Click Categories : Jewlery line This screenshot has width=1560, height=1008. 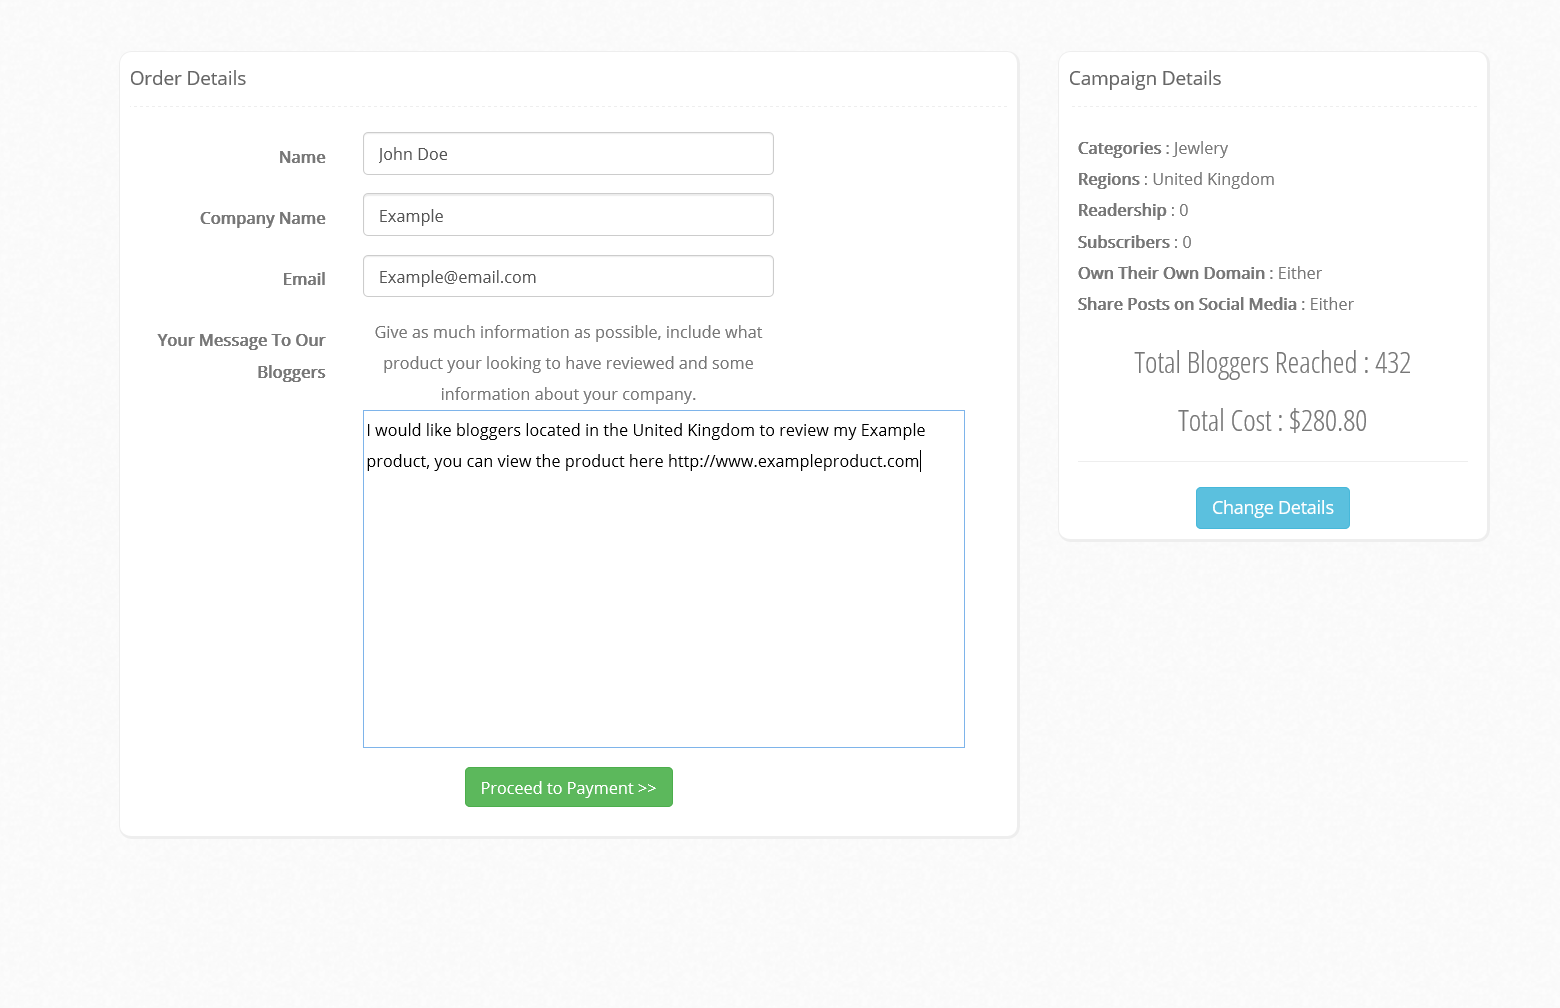(x=1153, y=148)
